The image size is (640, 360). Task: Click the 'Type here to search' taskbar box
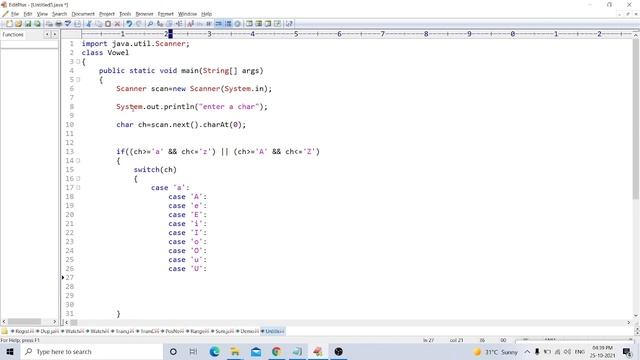[92, 351]
